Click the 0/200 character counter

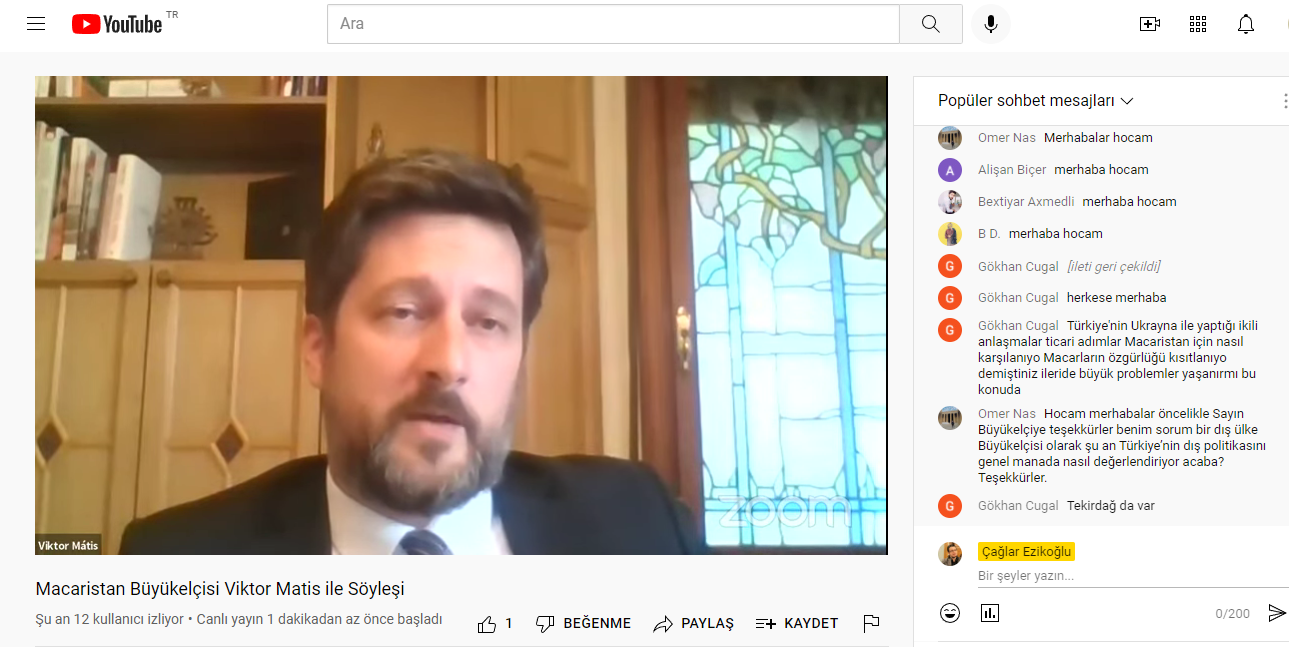[x=1233, y=614]
